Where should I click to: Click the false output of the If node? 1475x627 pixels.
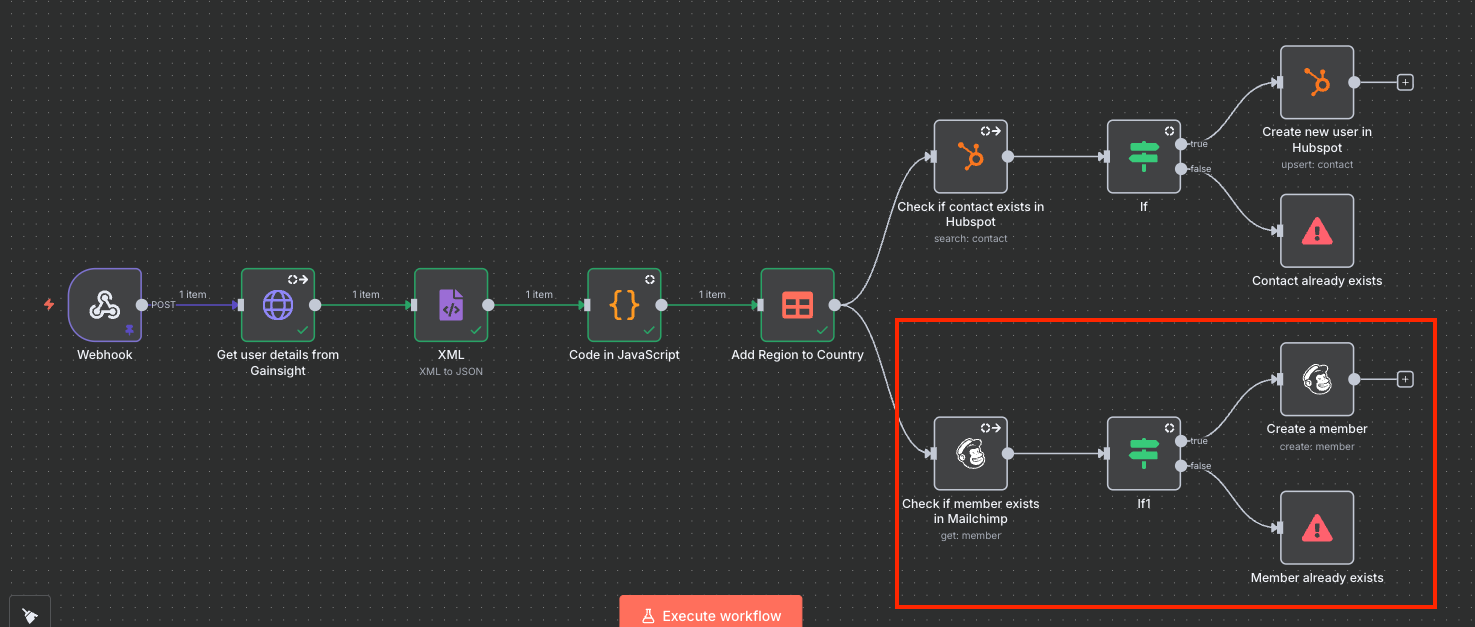[1182, 169]
